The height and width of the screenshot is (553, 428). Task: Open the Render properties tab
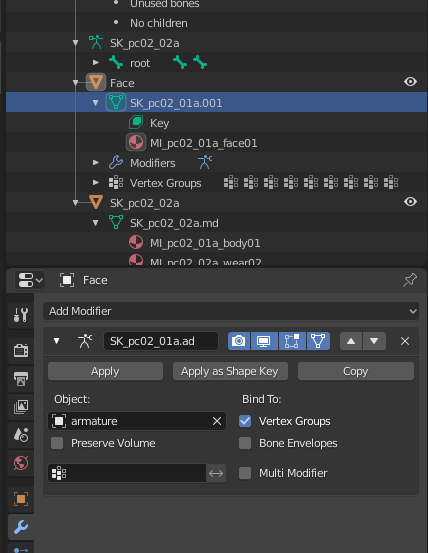[x=21, y=351]
